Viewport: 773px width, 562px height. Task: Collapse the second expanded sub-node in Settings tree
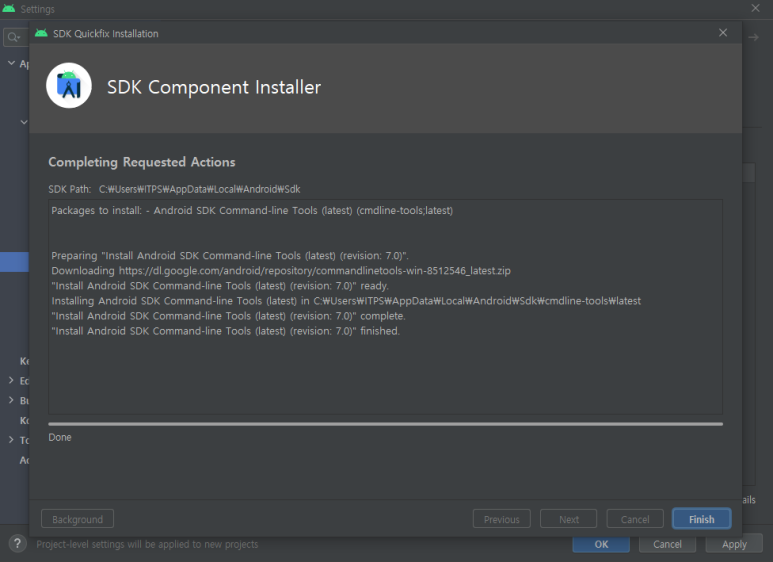click(x=24, y=122)
